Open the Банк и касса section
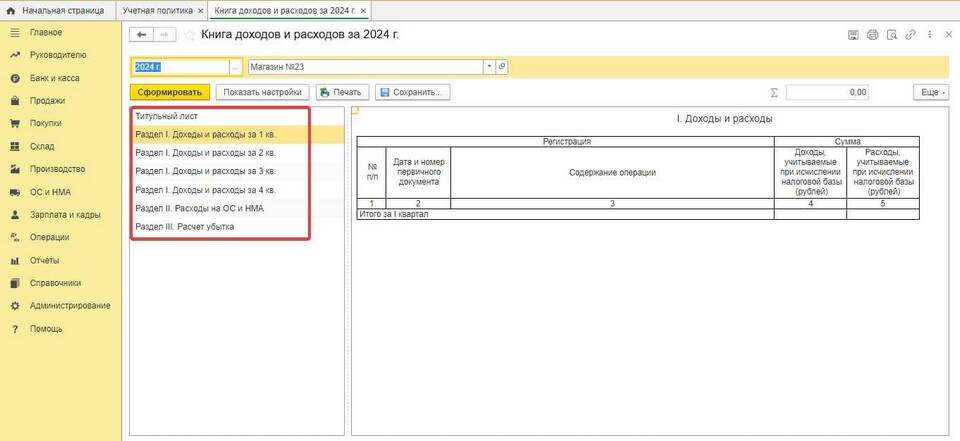960x441 pixels. (x=54, y=78)
